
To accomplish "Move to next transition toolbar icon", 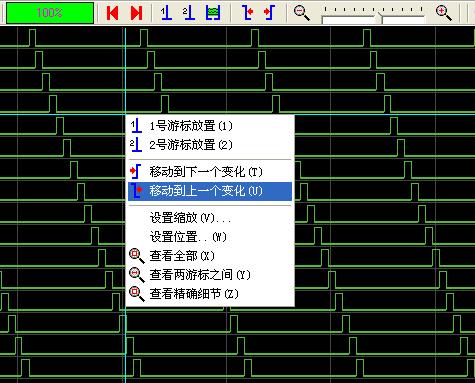I will (269, 13).
